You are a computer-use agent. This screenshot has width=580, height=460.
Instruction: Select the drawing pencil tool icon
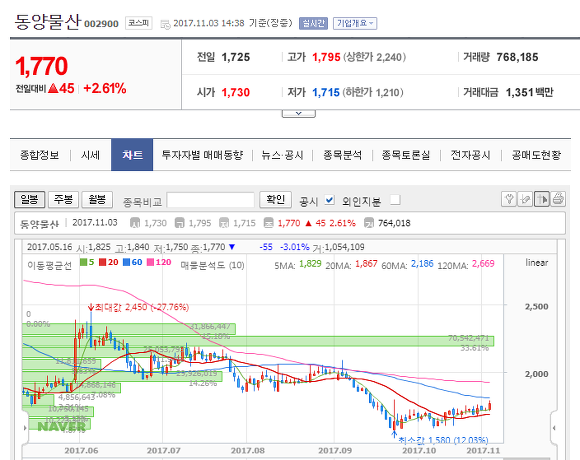525,199
